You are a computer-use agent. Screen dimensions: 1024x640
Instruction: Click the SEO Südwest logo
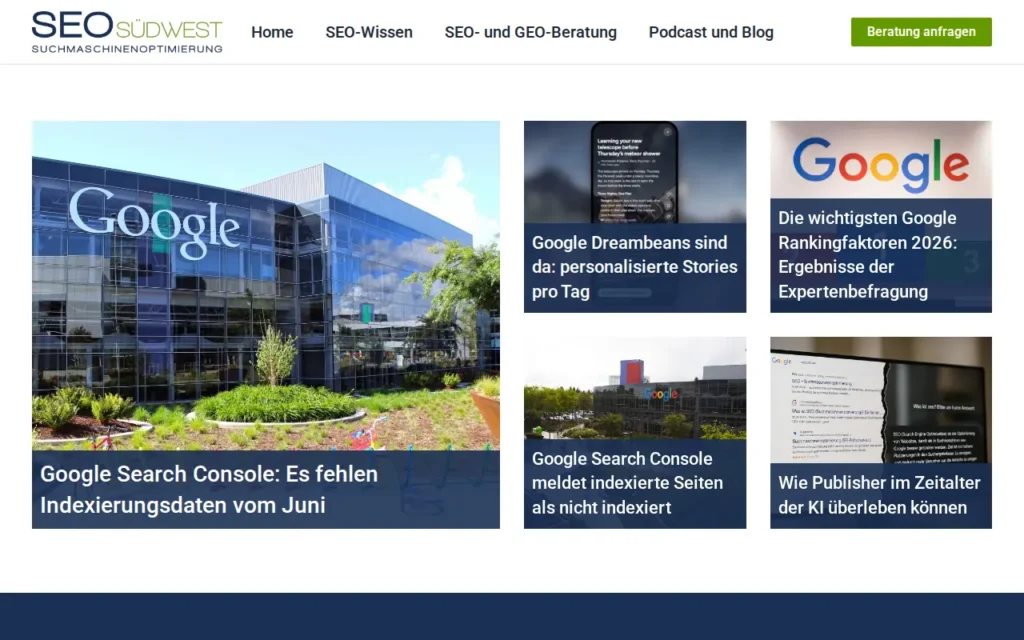click(127, 31)
